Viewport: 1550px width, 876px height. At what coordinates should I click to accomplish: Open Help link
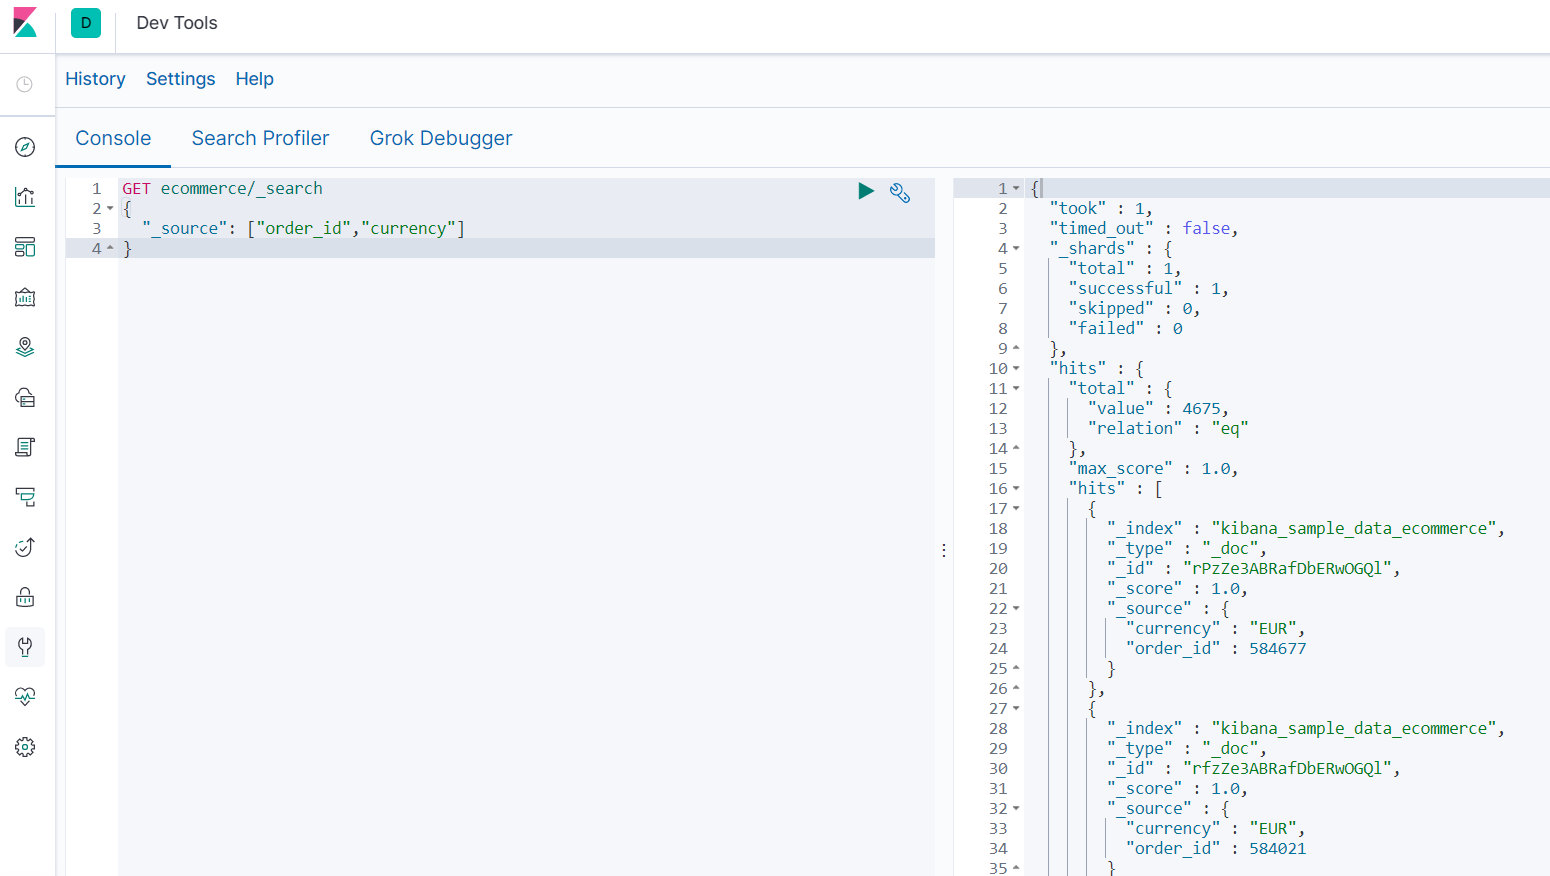[255, 79]
